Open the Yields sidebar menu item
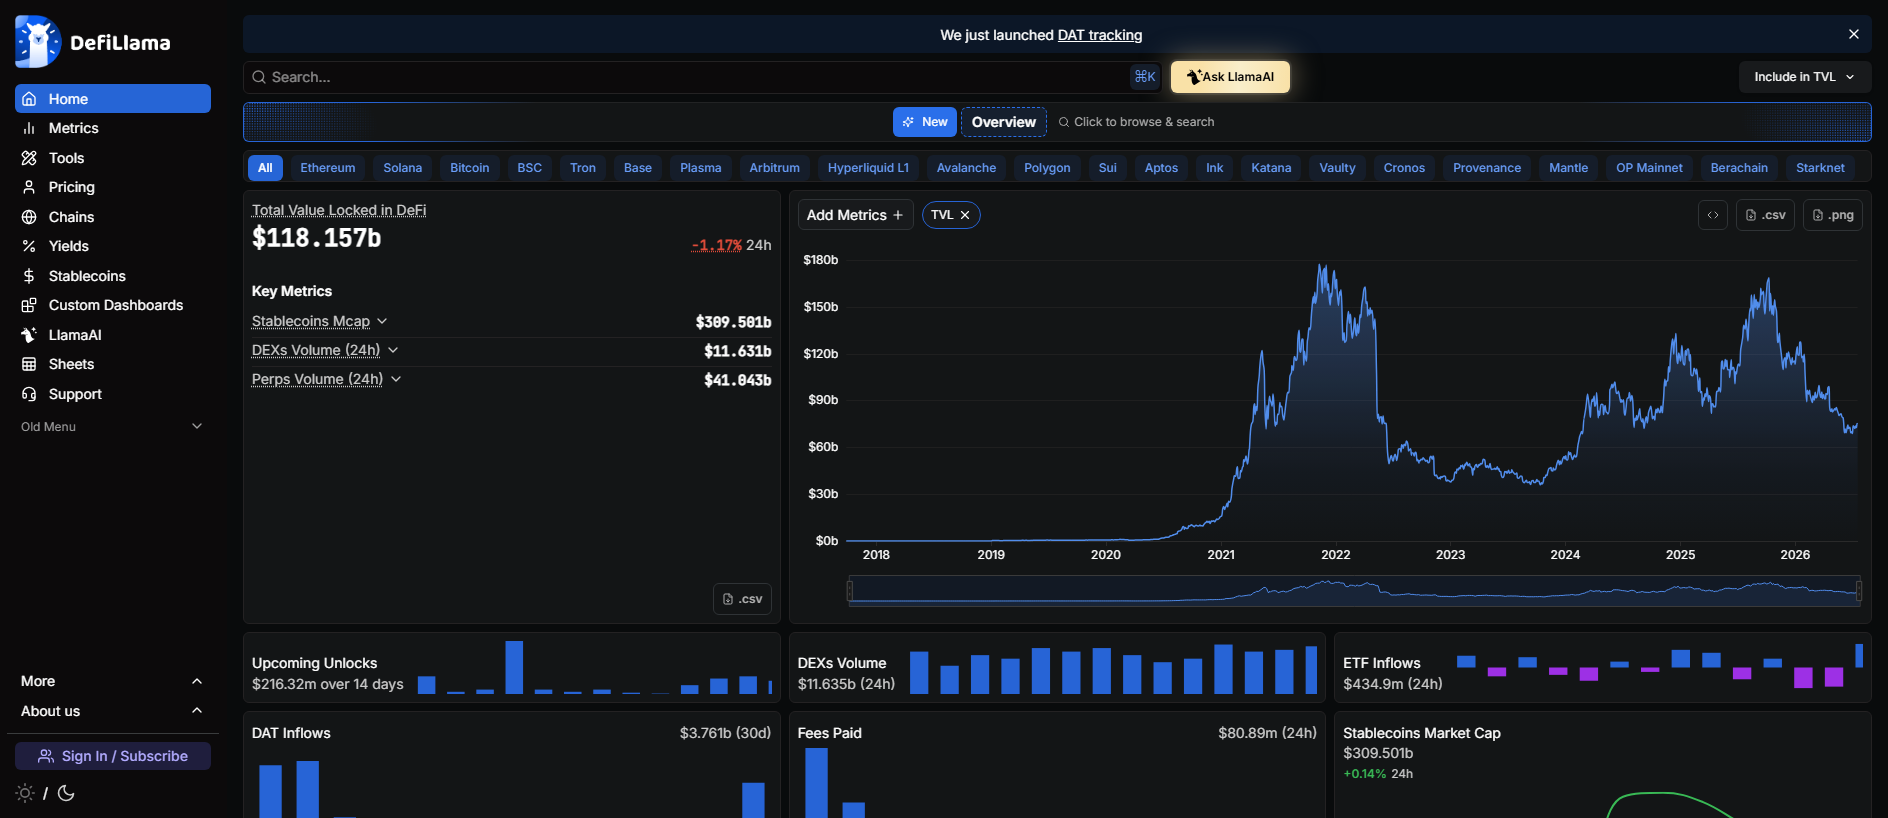The height and width of the screenshot is (818, 1888). pyautogui.click(x=112, y=246)
